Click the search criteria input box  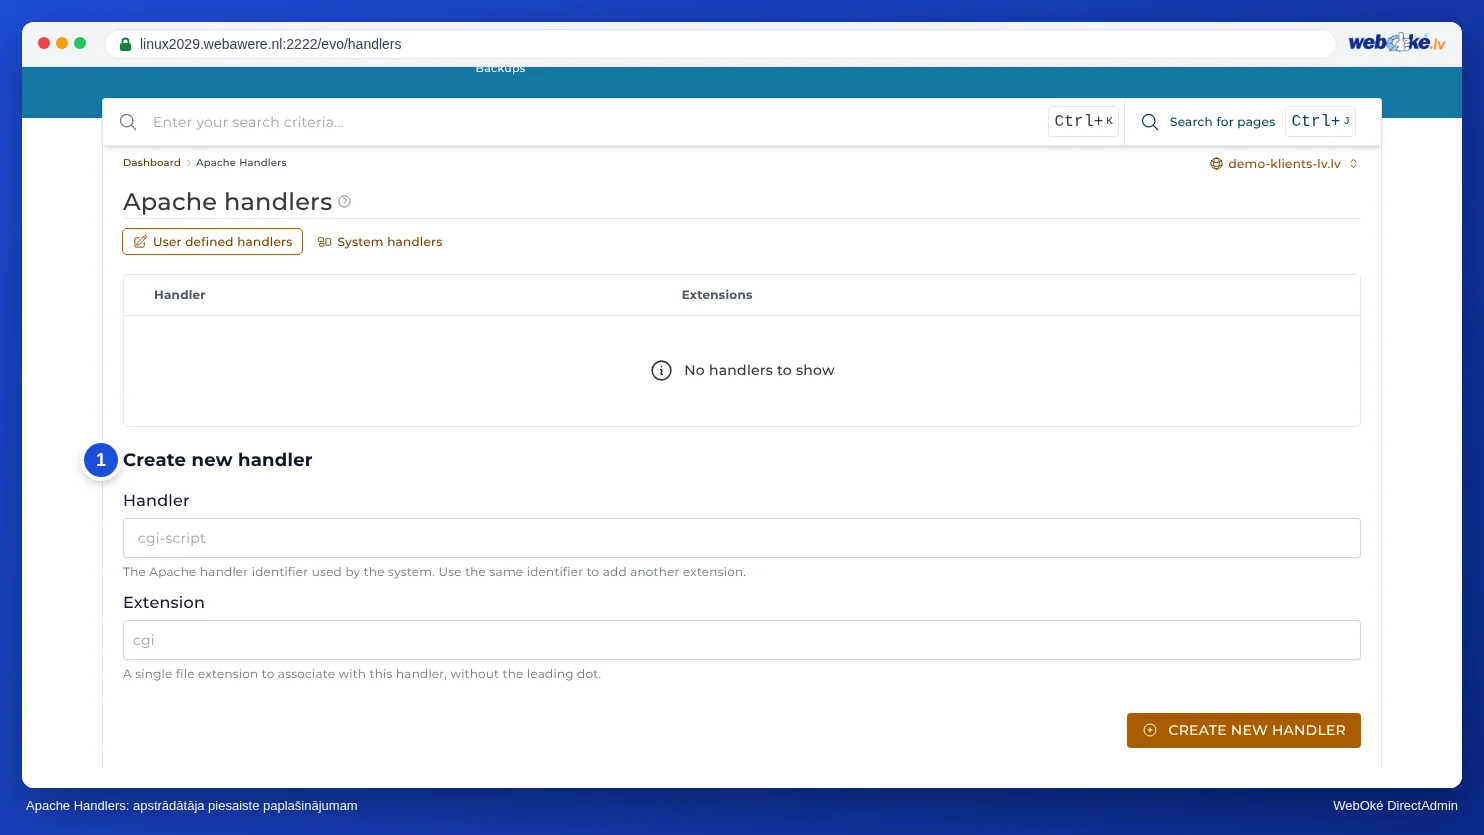coord(595,122)
